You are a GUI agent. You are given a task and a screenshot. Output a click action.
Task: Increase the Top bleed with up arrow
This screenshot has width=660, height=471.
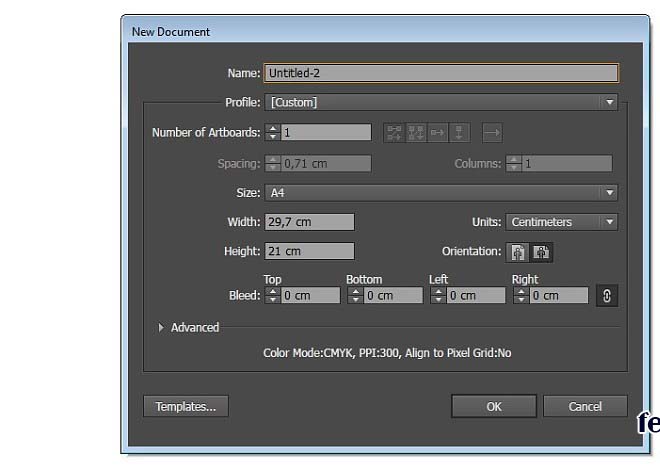(x=273, y=292)
